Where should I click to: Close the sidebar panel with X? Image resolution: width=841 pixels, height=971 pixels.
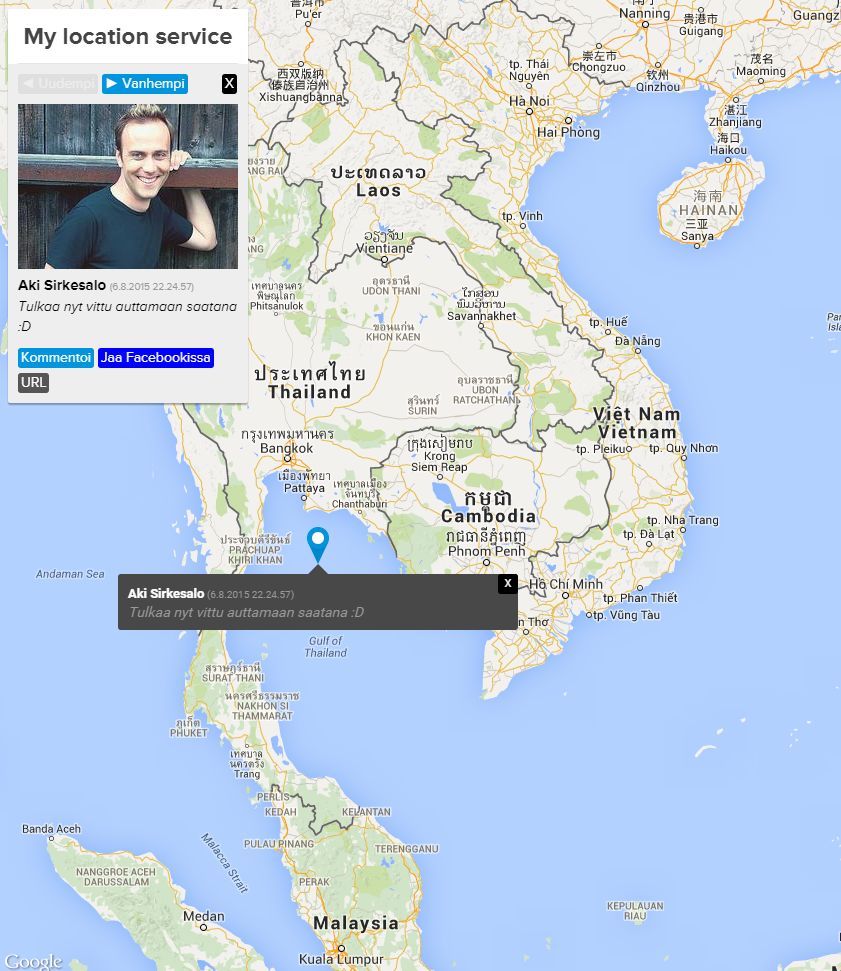(x=229, y=84)
